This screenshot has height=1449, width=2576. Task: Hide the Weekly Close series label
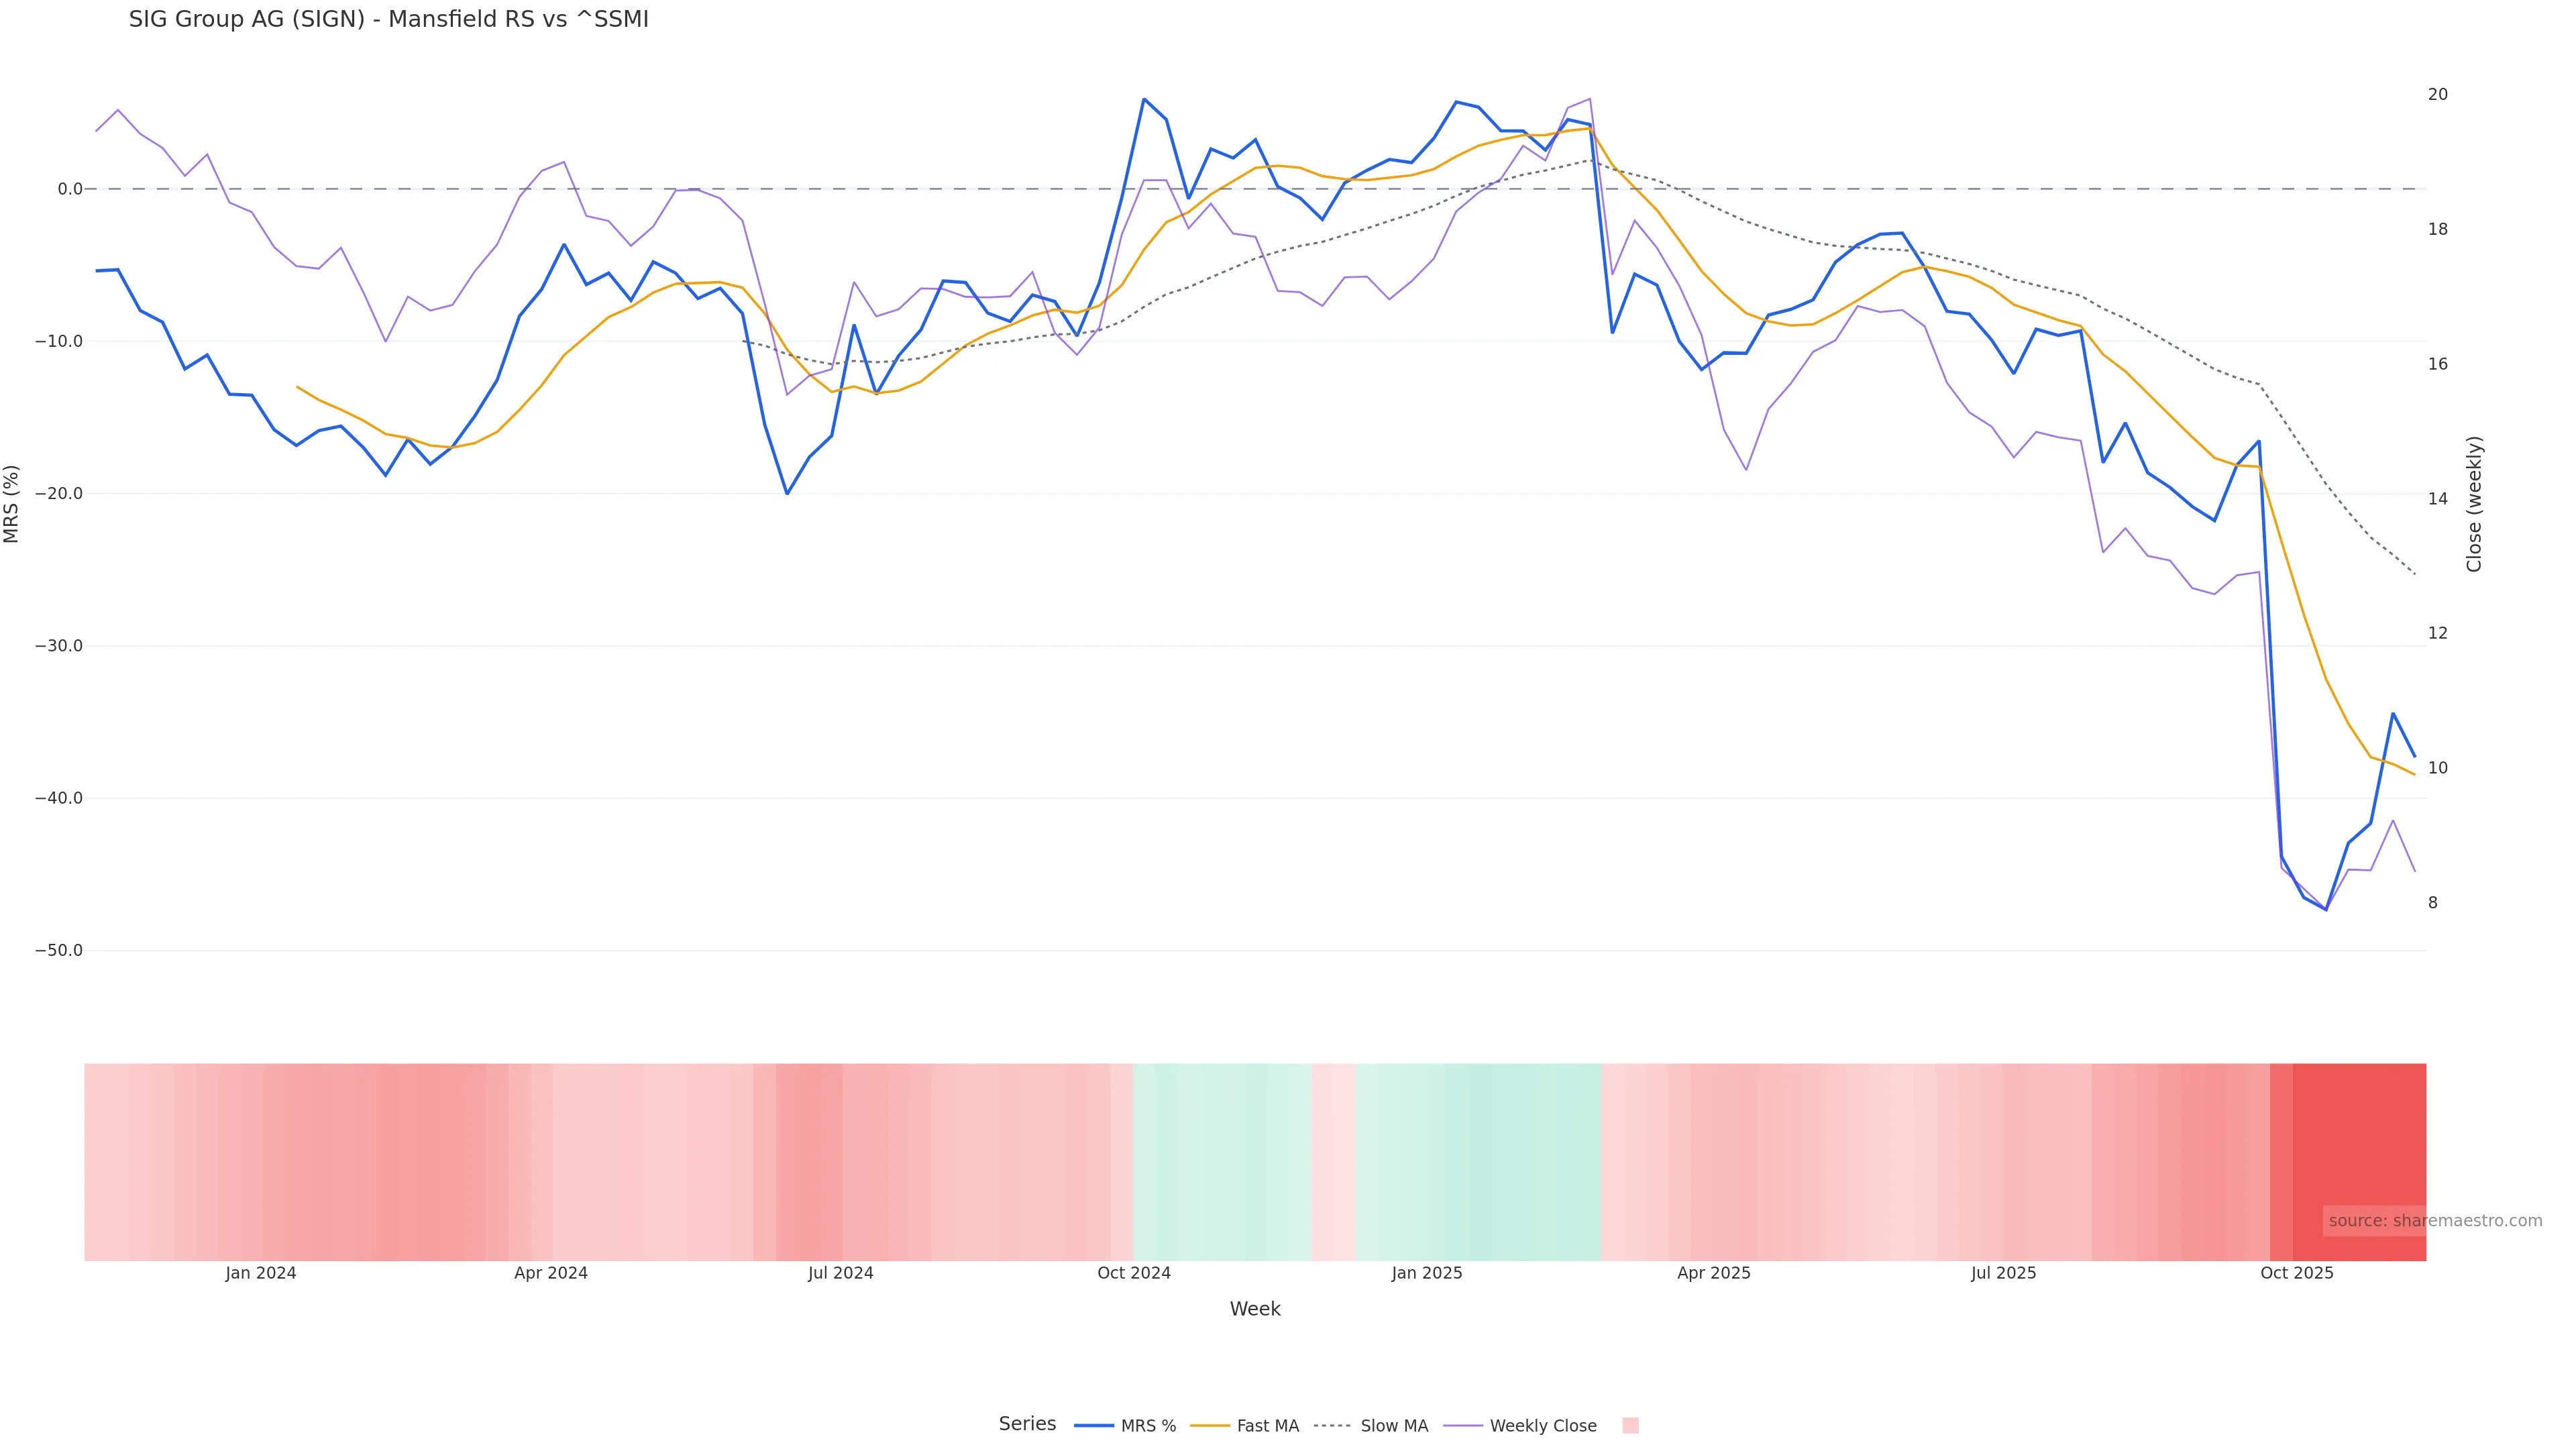pos(1543,1426)
